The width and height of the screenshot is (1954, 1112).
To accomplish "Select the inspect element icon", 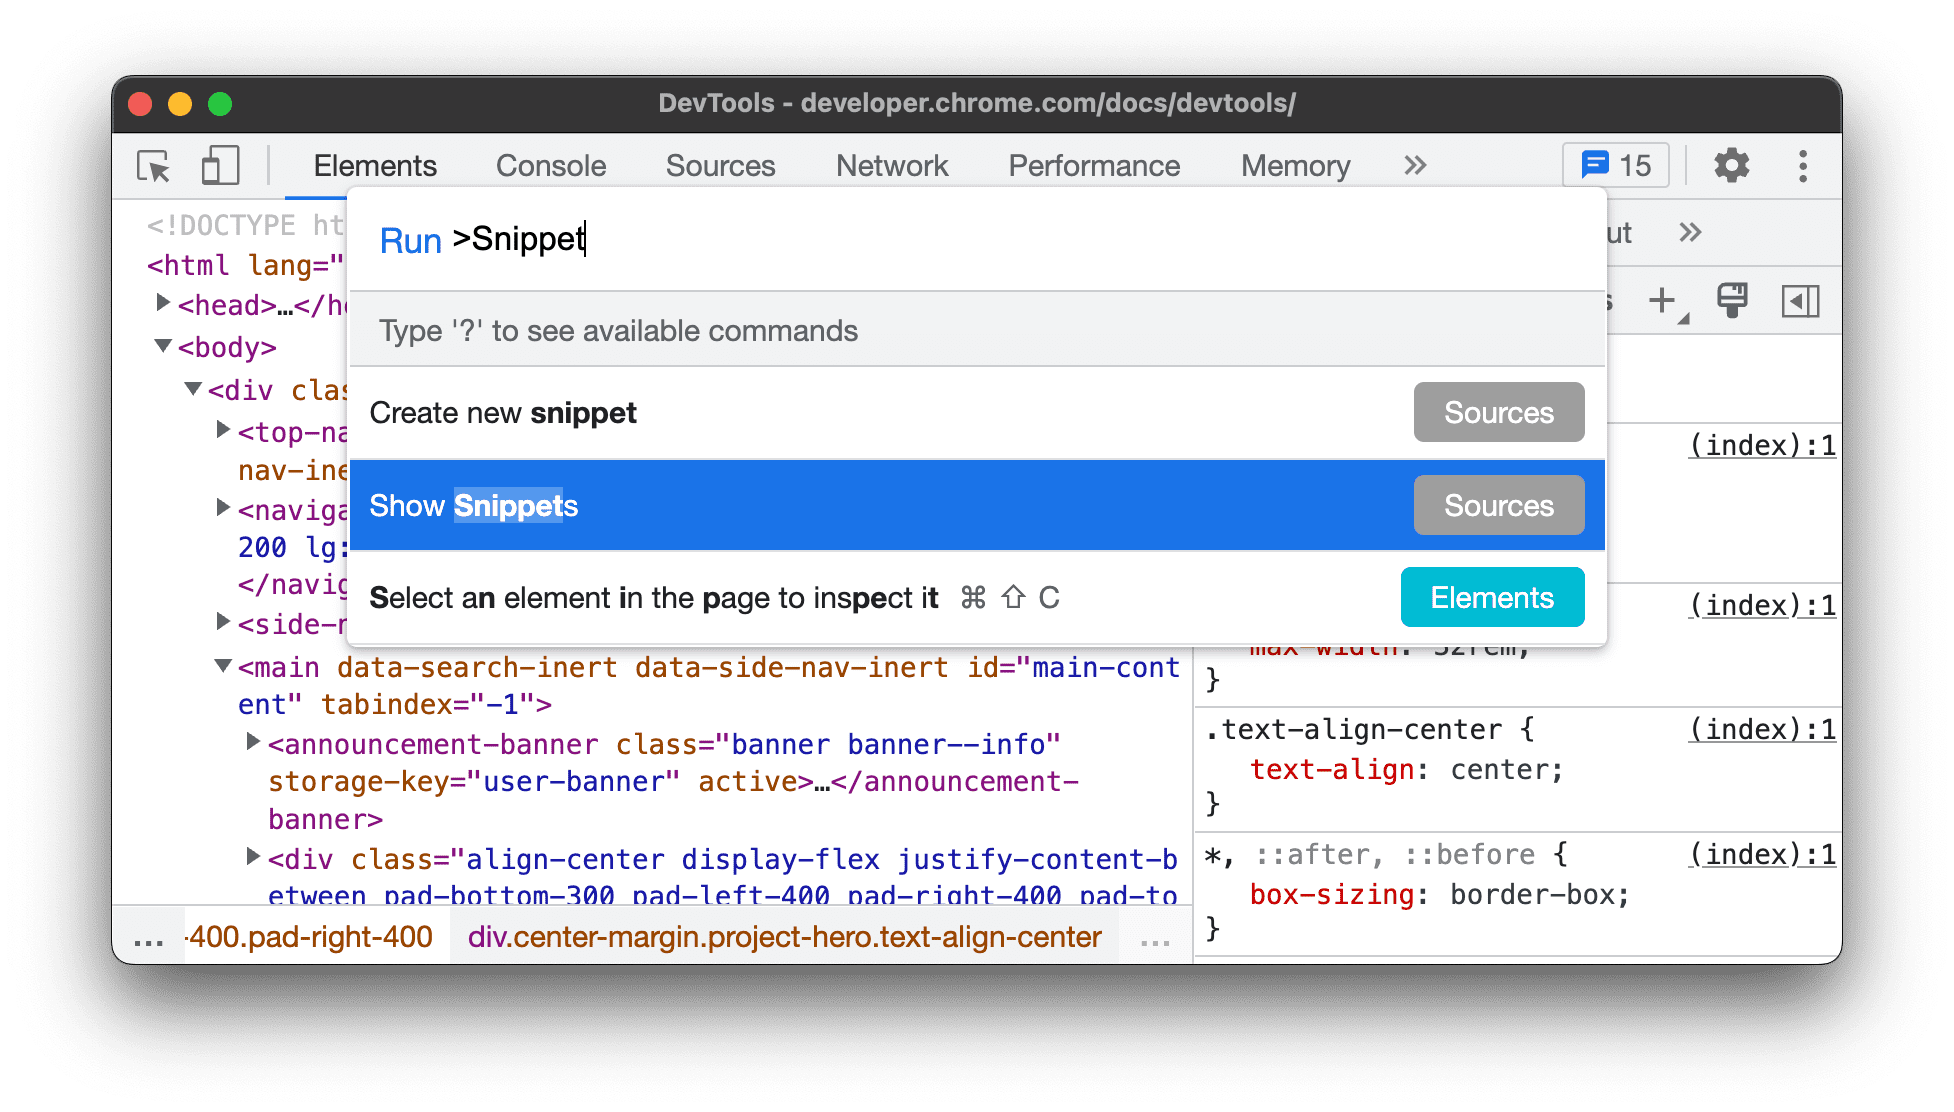I will point(153,164).
